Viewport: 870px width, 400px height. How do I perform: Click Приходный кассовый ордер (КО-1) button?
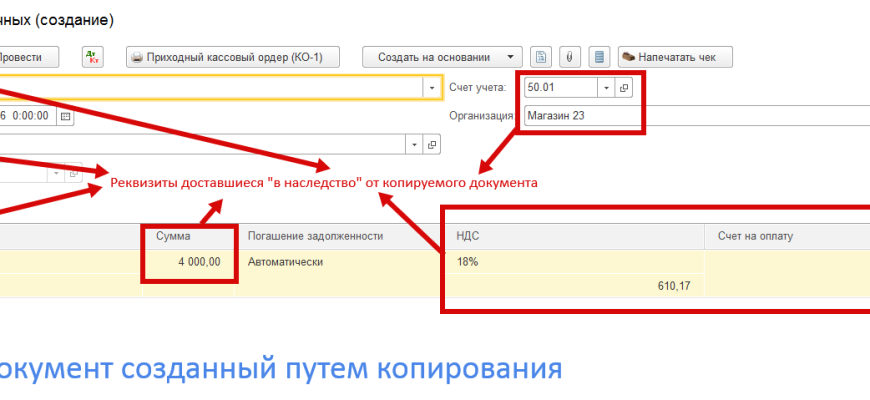[233, 57]
